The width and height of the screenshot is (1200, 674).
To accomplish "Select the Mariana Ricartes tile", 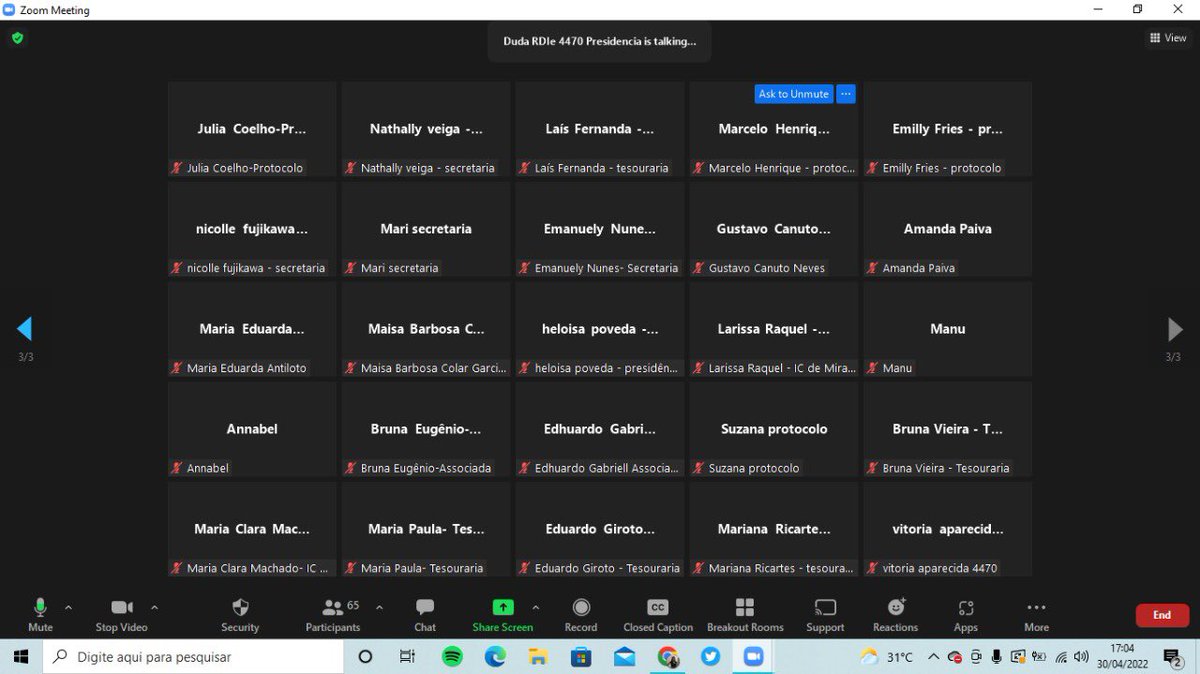I will [774, 529].
